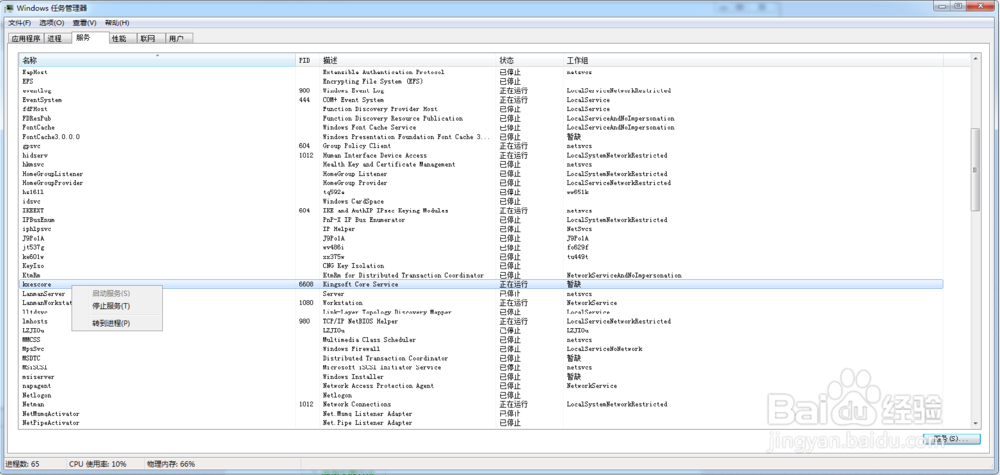Open the 帮助(H) menu
The height and width of the screenshot is (475, 1000).
pyautogui.click(x=117, y=23)
